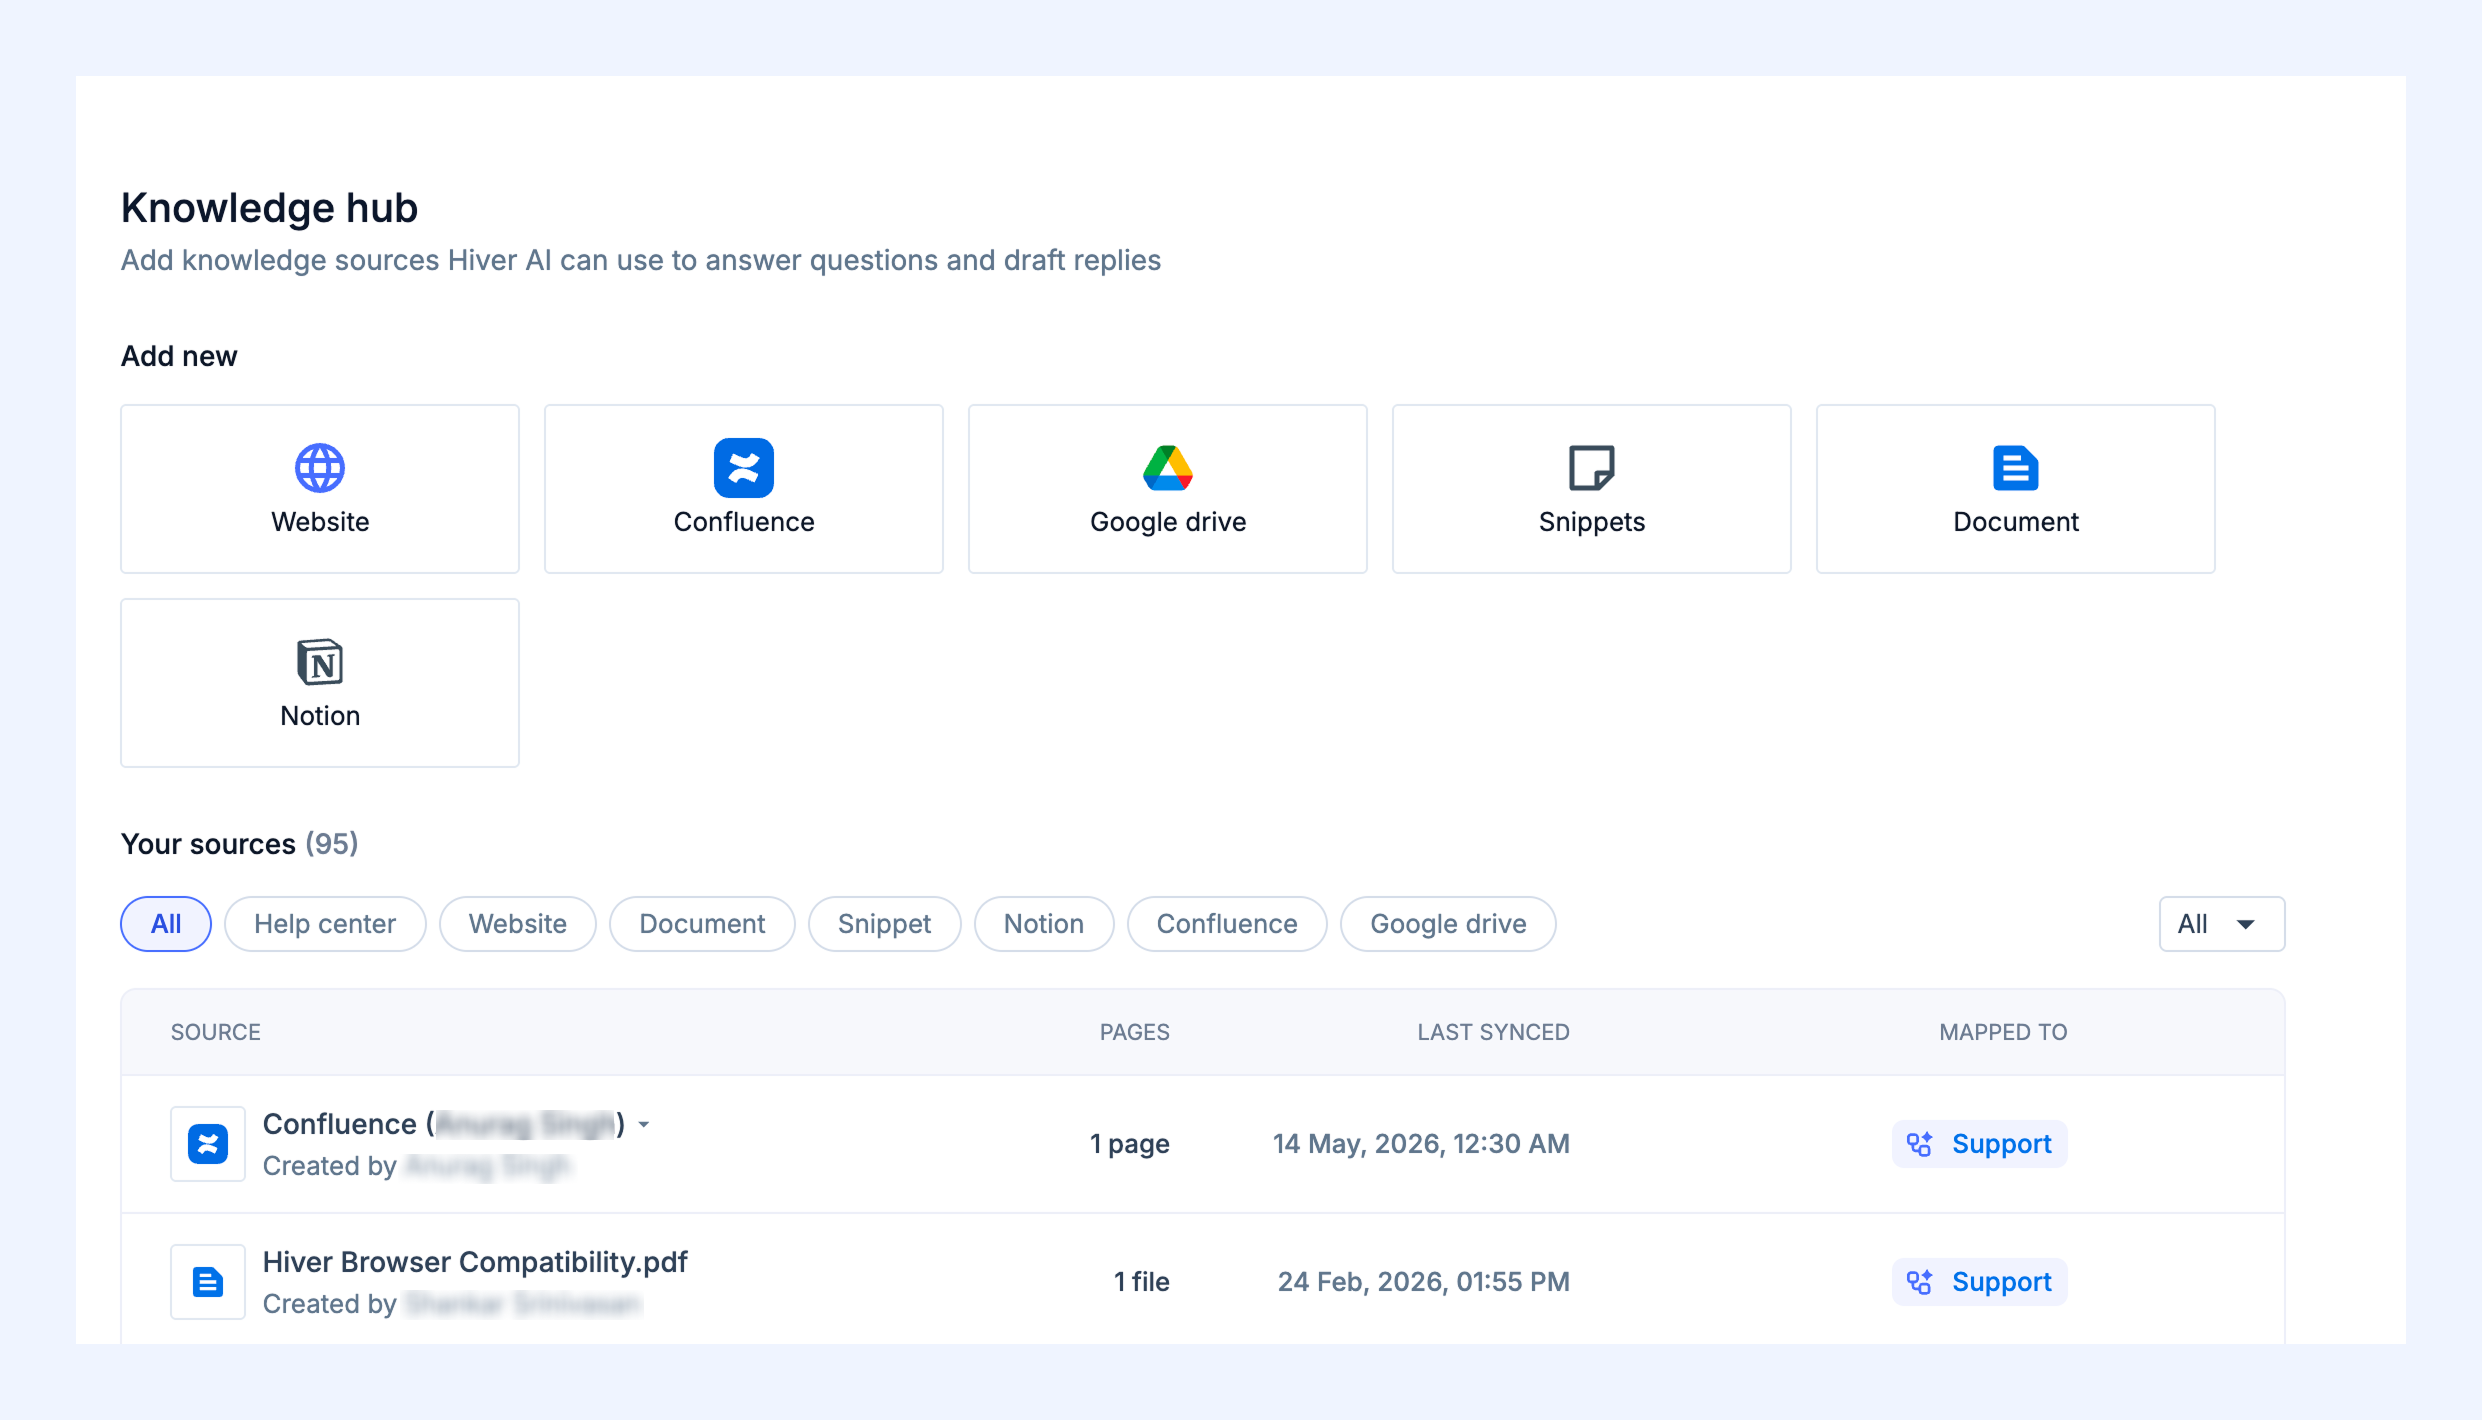Click the Confluence logo icon in Add new
This screenshot has width=2482, height=1420.
point(744,468)
